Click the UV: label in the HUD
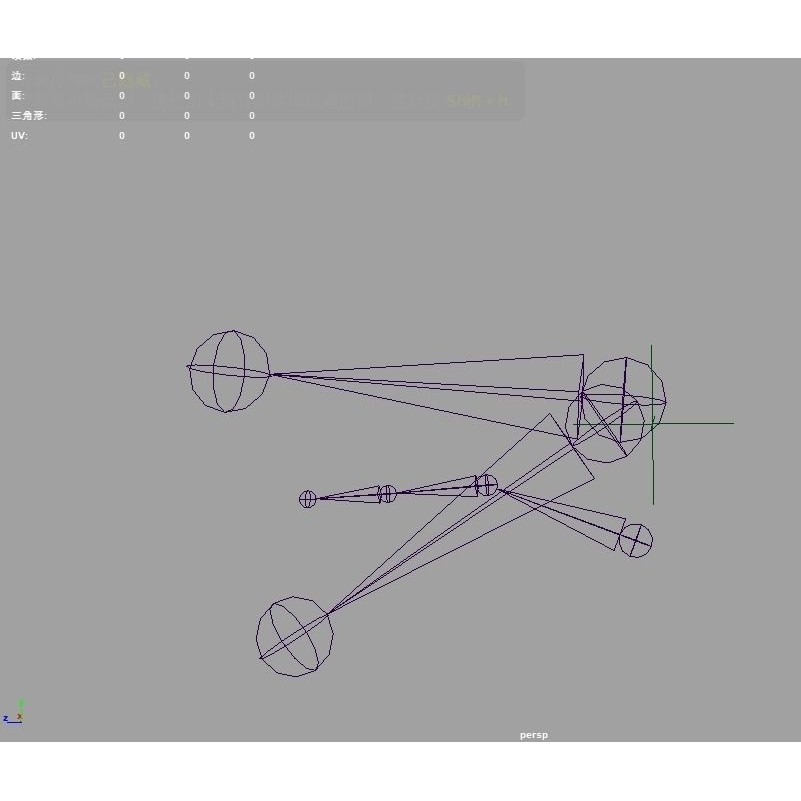 pos(19,135)
